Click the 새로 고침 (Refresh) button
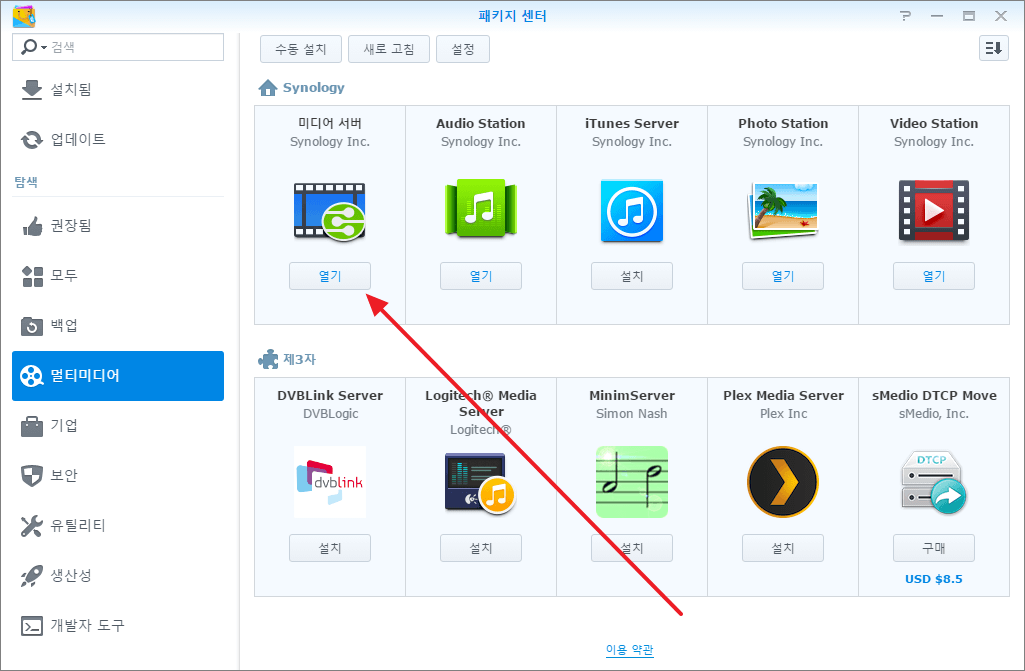The width and height of the screenshot is (1025, 671). click(389, 49)
